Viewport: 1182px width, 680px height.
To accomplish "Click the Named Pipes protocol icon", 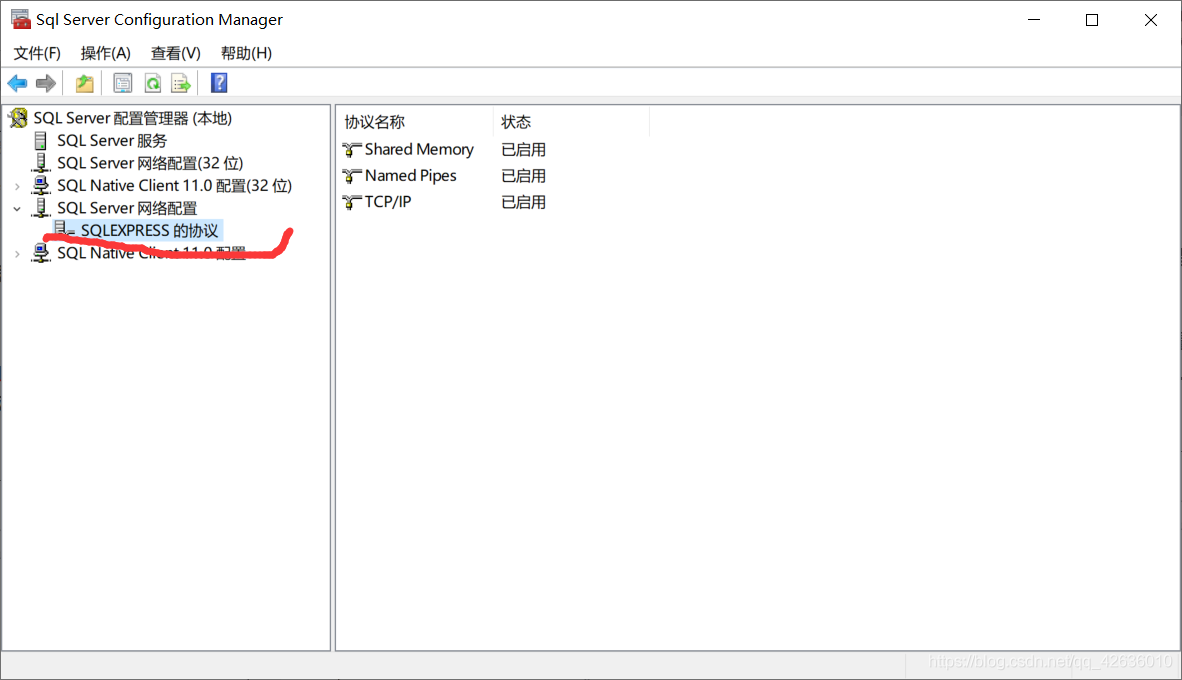I will (351, 176).
